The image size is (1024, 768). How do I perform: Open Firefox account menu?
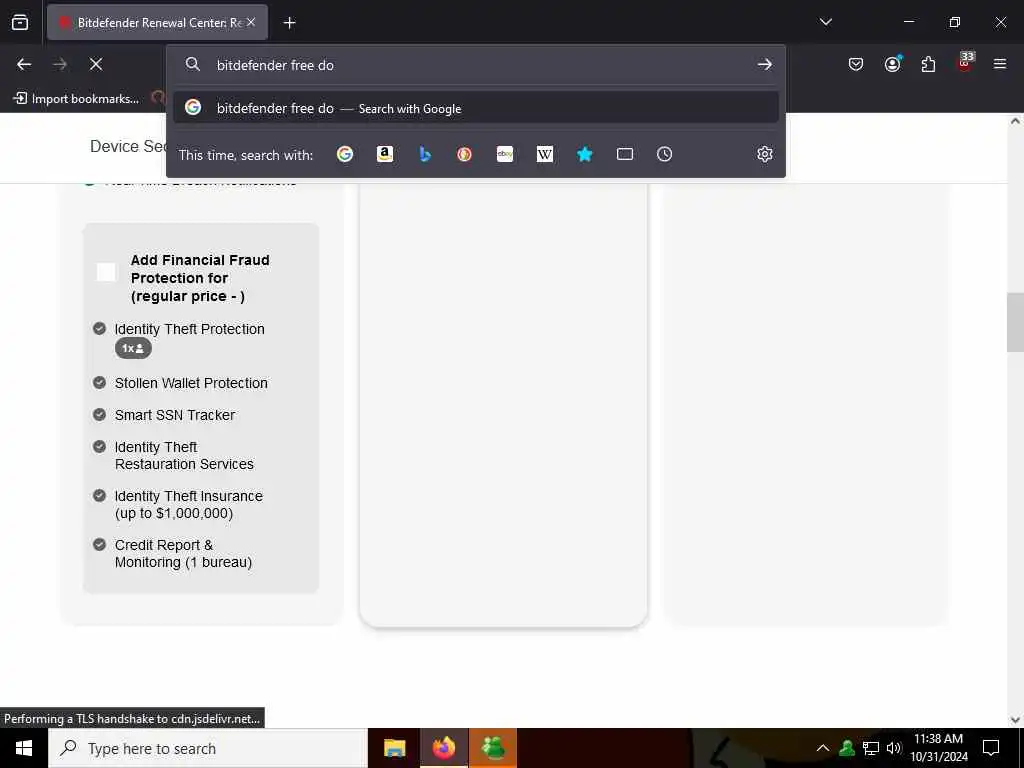click(x=892, y=64)
